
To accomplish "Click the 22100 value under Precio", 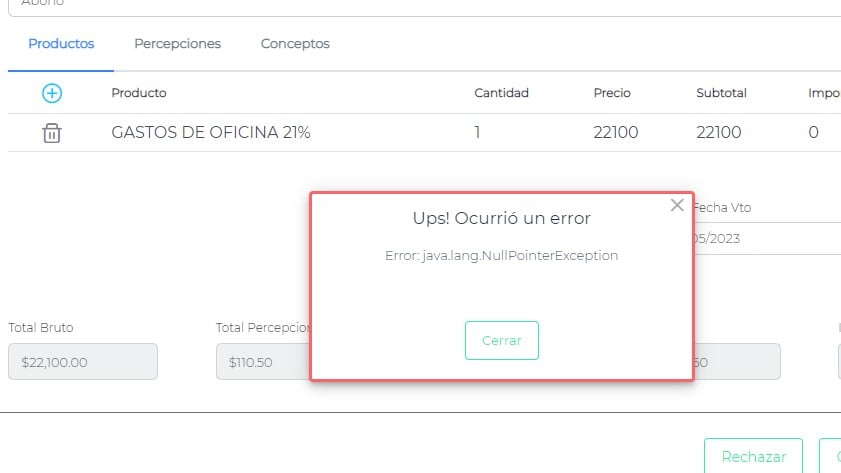I will (615, 132).
